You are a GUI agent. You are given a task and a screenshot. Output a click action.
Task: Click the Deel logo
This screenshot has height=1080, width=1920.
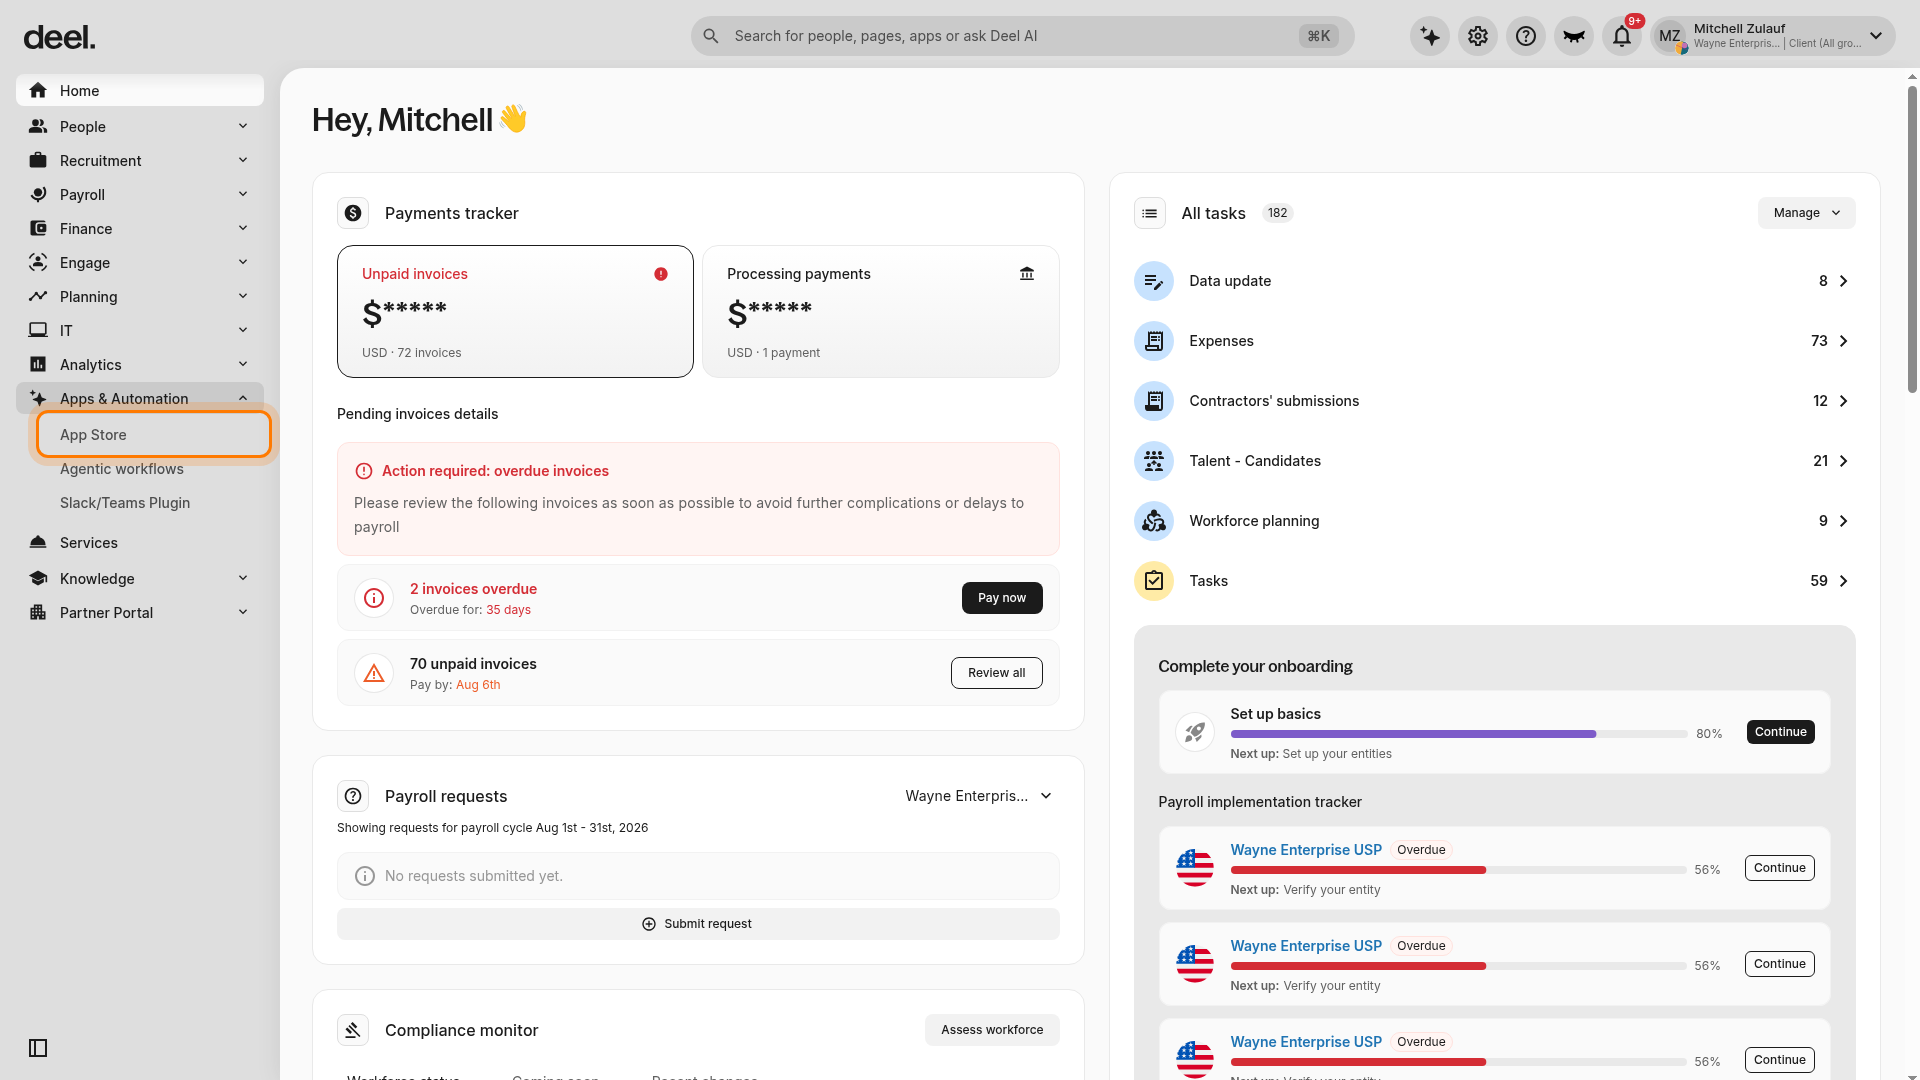point(59,38)
